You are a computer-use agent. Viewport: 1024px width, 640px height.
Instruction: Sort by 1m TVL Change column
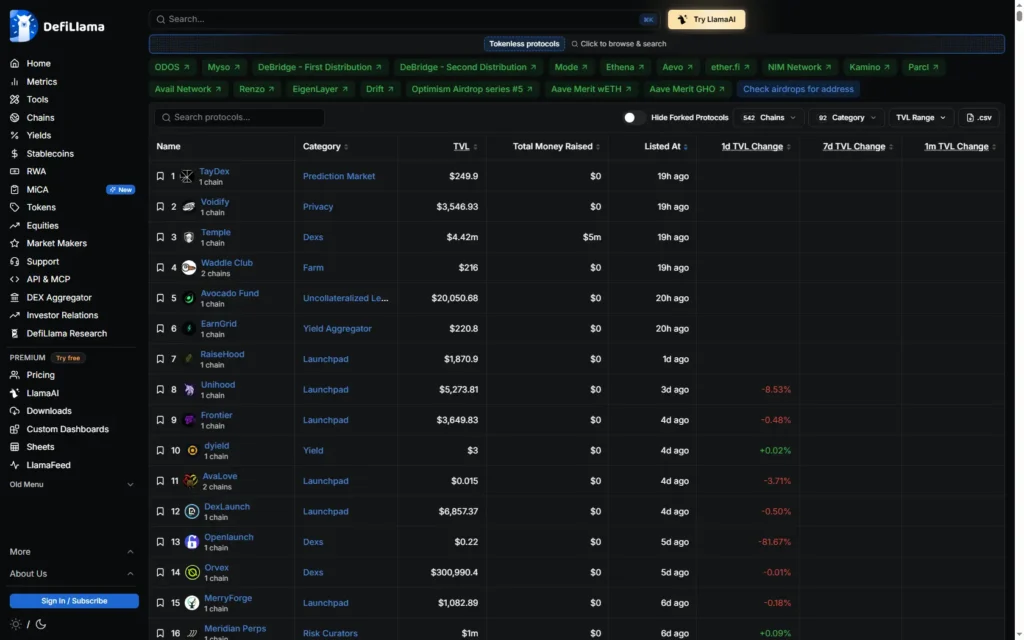(x=960, y=146)
